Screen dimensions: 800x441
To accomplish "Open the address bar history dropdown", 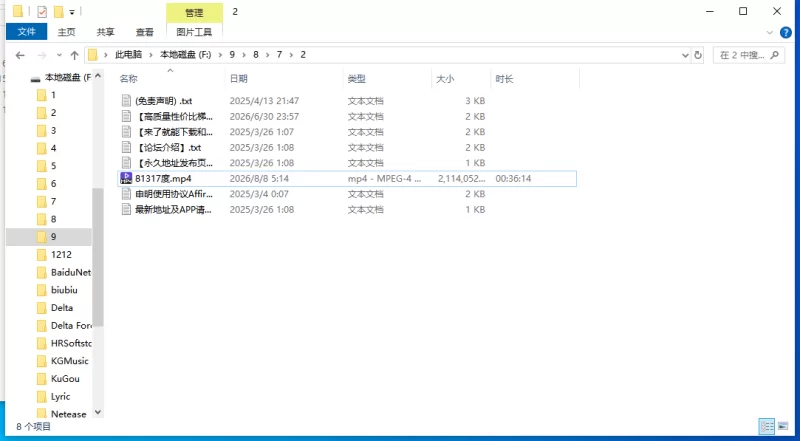I will pyautogui.click(x=685, y=55).
